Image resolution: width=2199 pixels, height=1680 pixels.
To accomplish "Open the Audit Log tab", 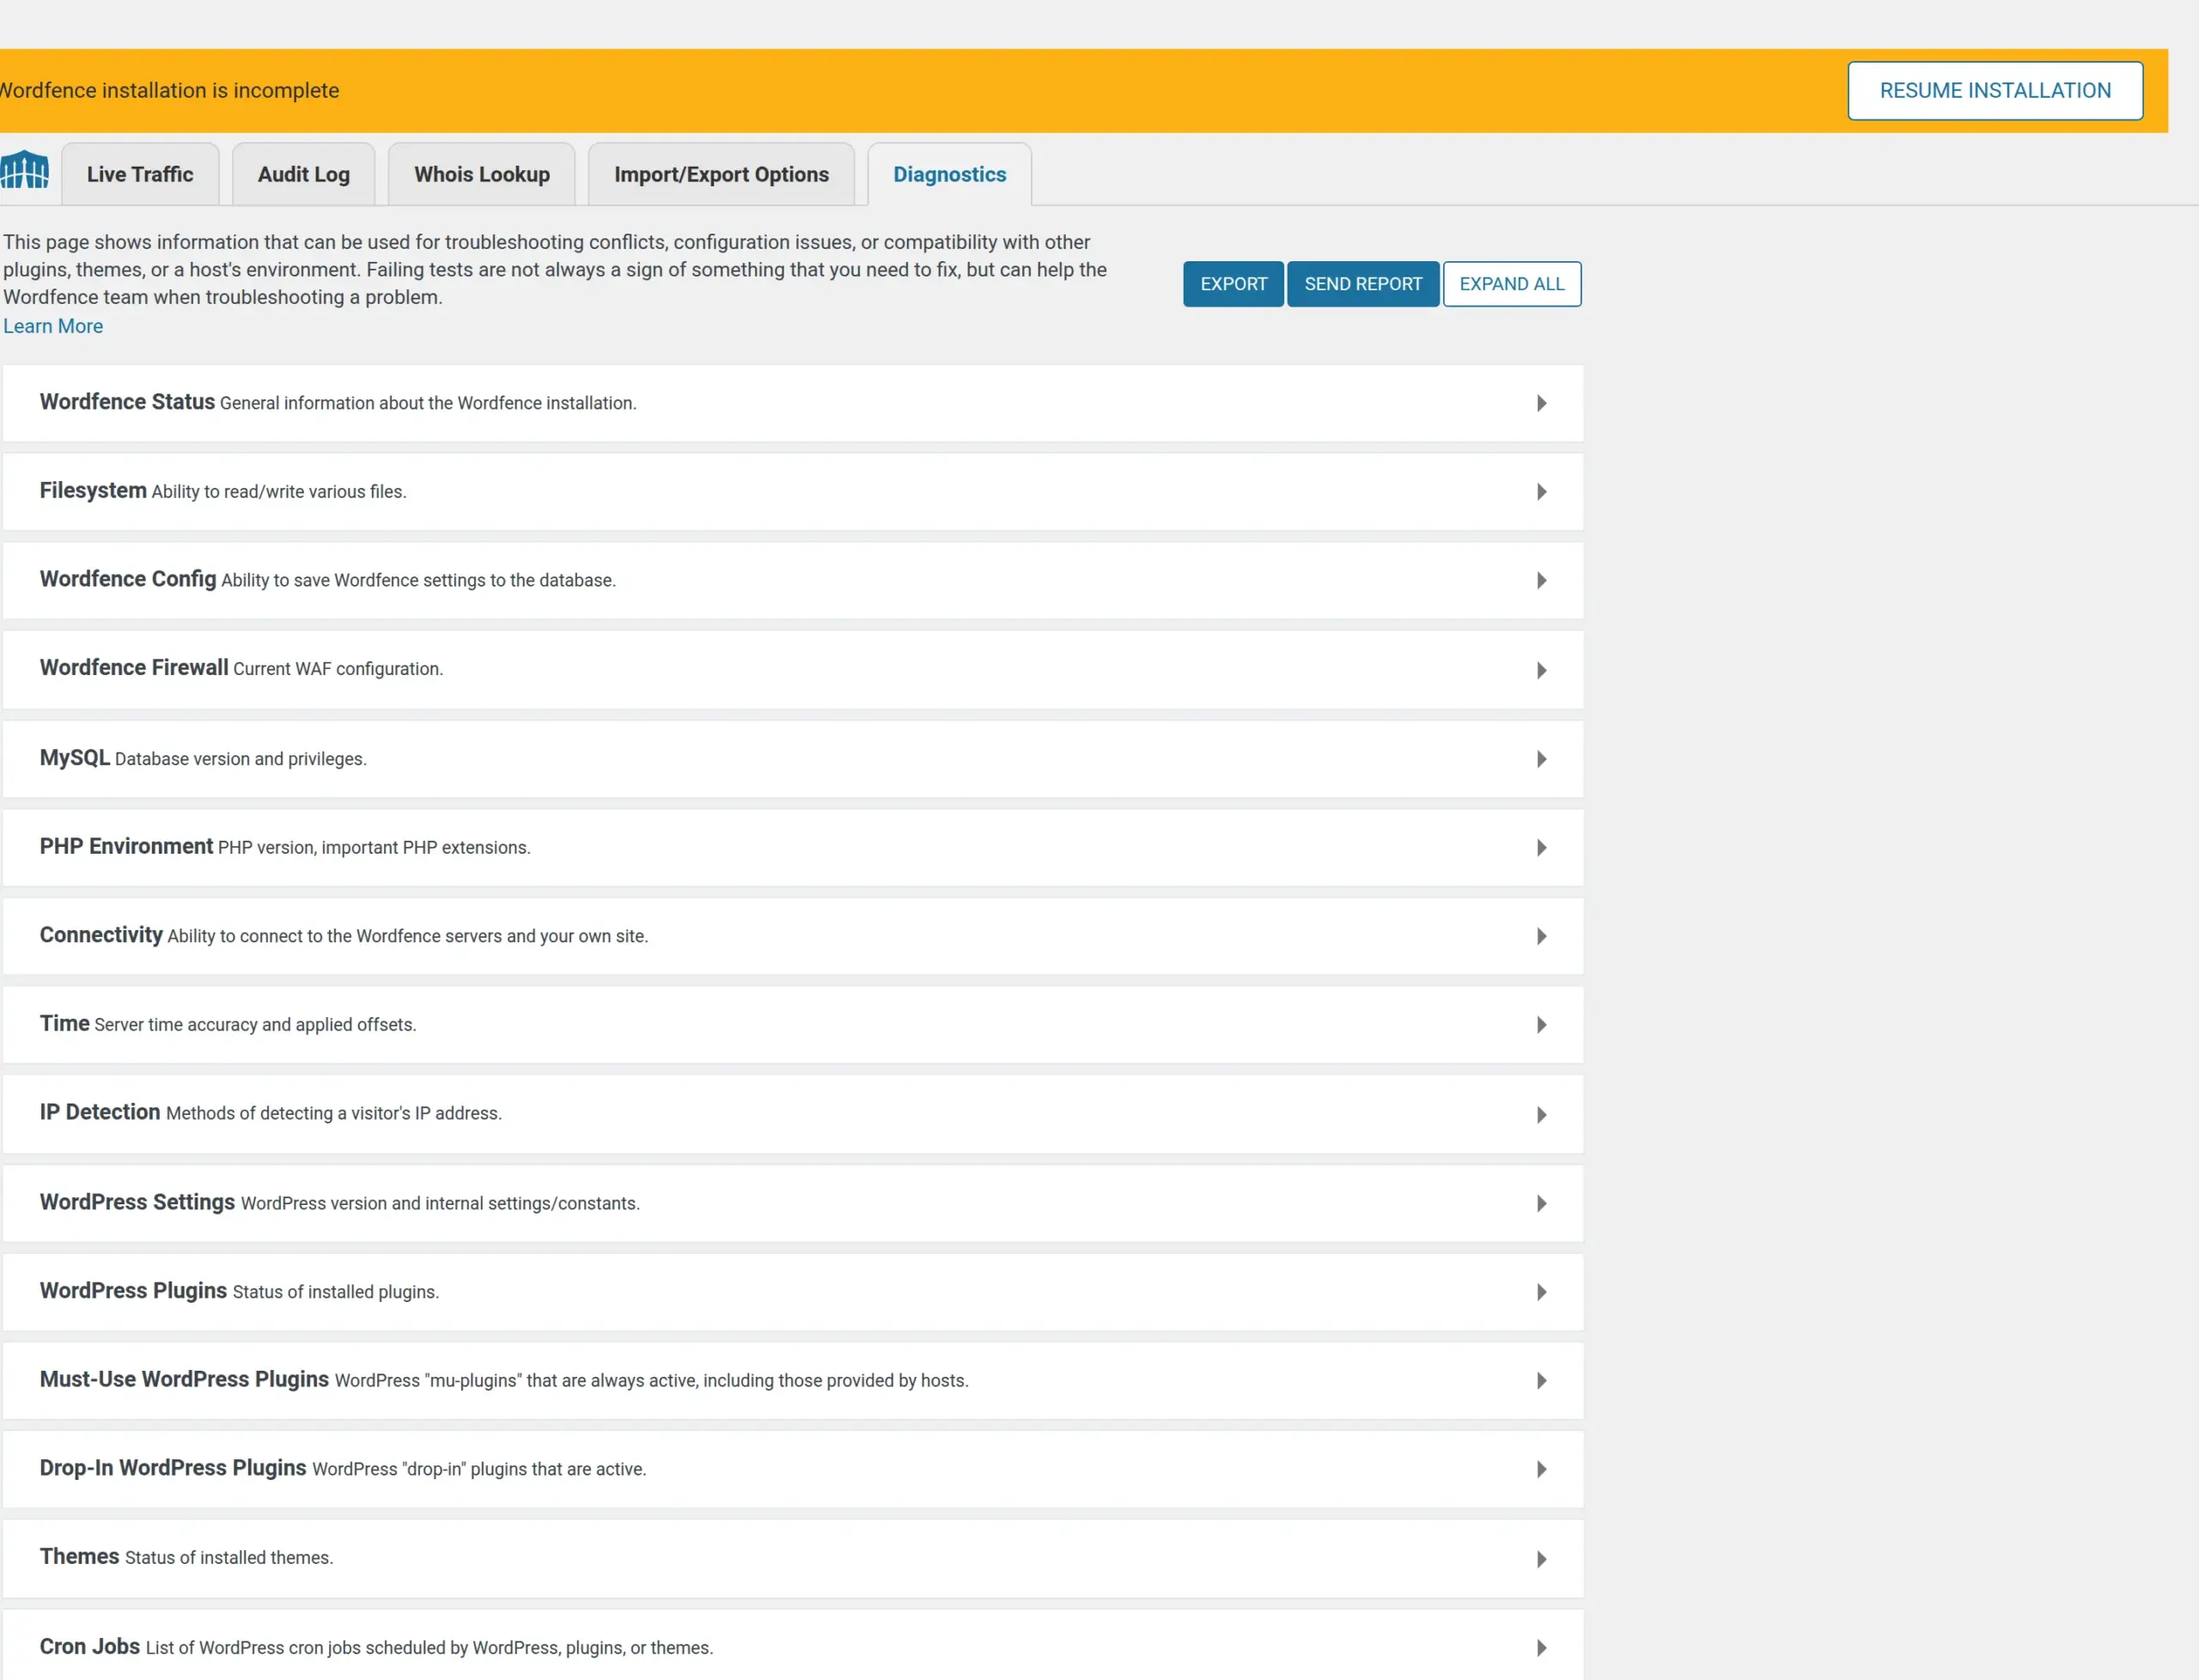I will (304, 174).
